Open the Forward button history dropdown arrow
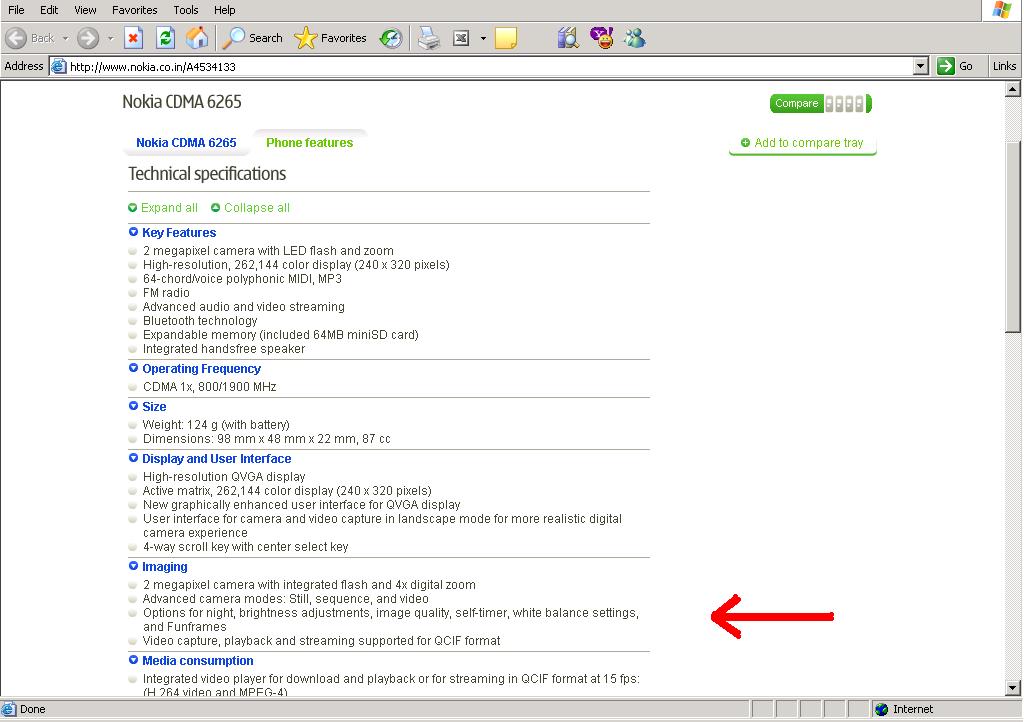This screenshot has width=1024, height=722. (x=110, y=38)
